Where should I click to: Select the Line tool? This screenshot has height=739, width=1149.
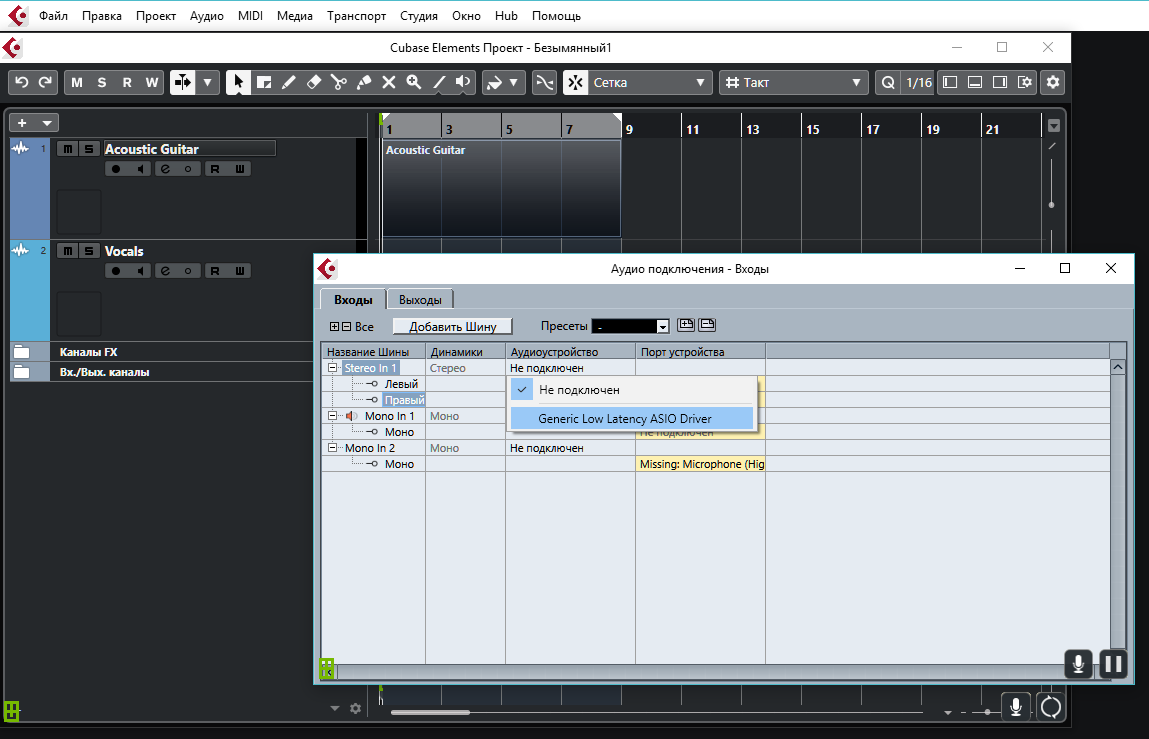[x=438, y=82]
